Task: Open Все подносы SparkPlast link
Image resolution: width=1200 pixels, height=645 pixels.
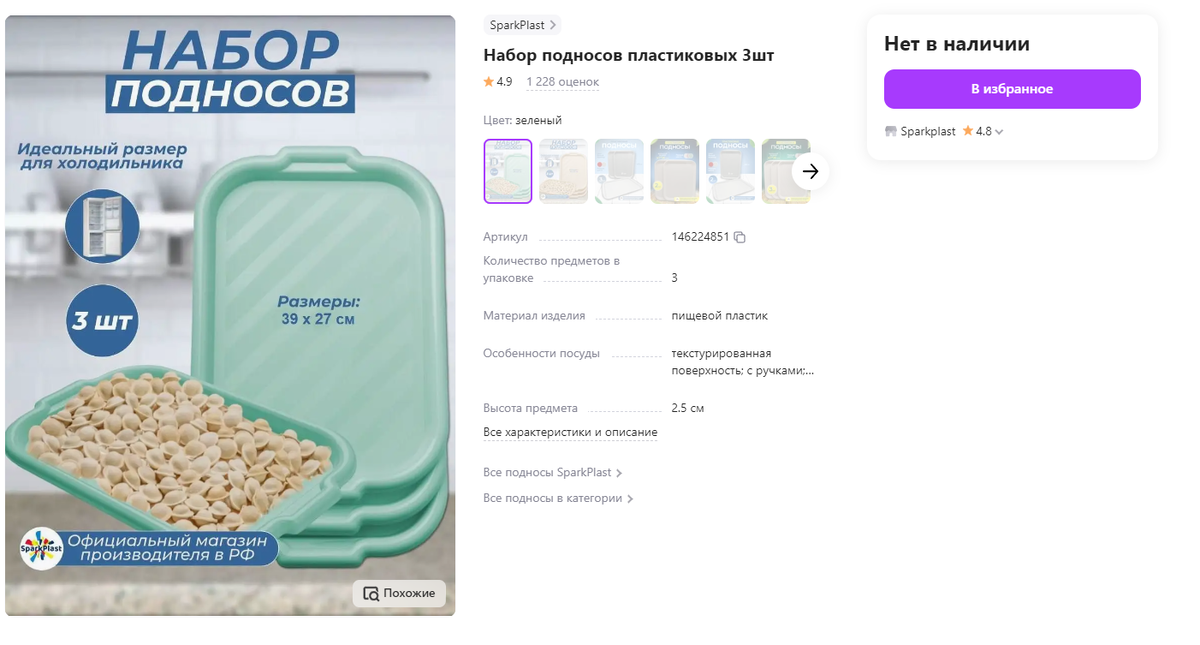Action: tap(553, 472)
